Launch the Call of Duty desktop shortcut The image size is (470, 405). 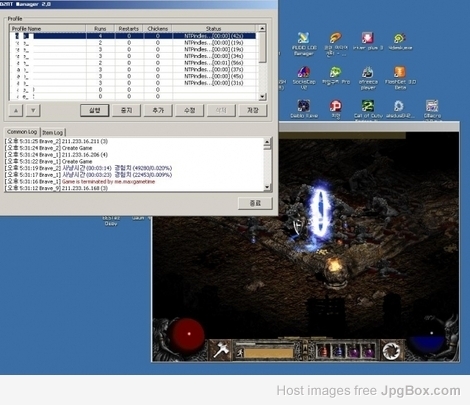point(368,109)
